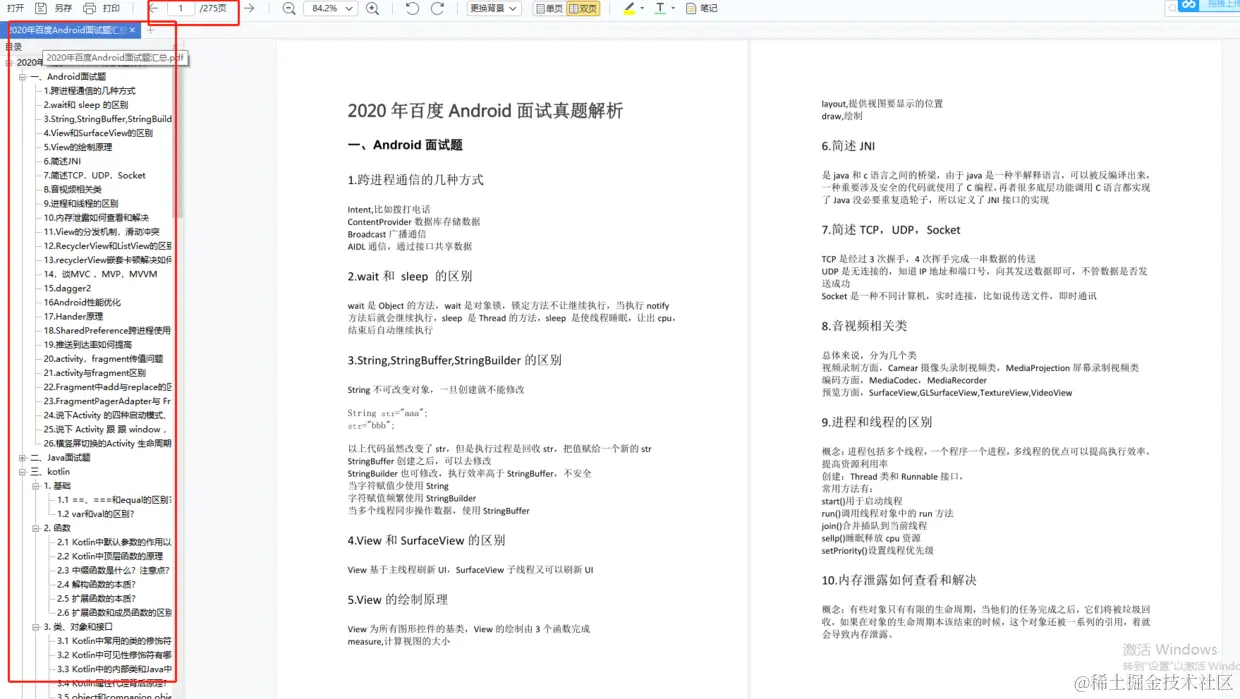The width and height of the screenshot is (1240, 699).
Task: Click heading 10.内存泄漏如何查看和解决 on right page
Action: click(x=899, y=580)
